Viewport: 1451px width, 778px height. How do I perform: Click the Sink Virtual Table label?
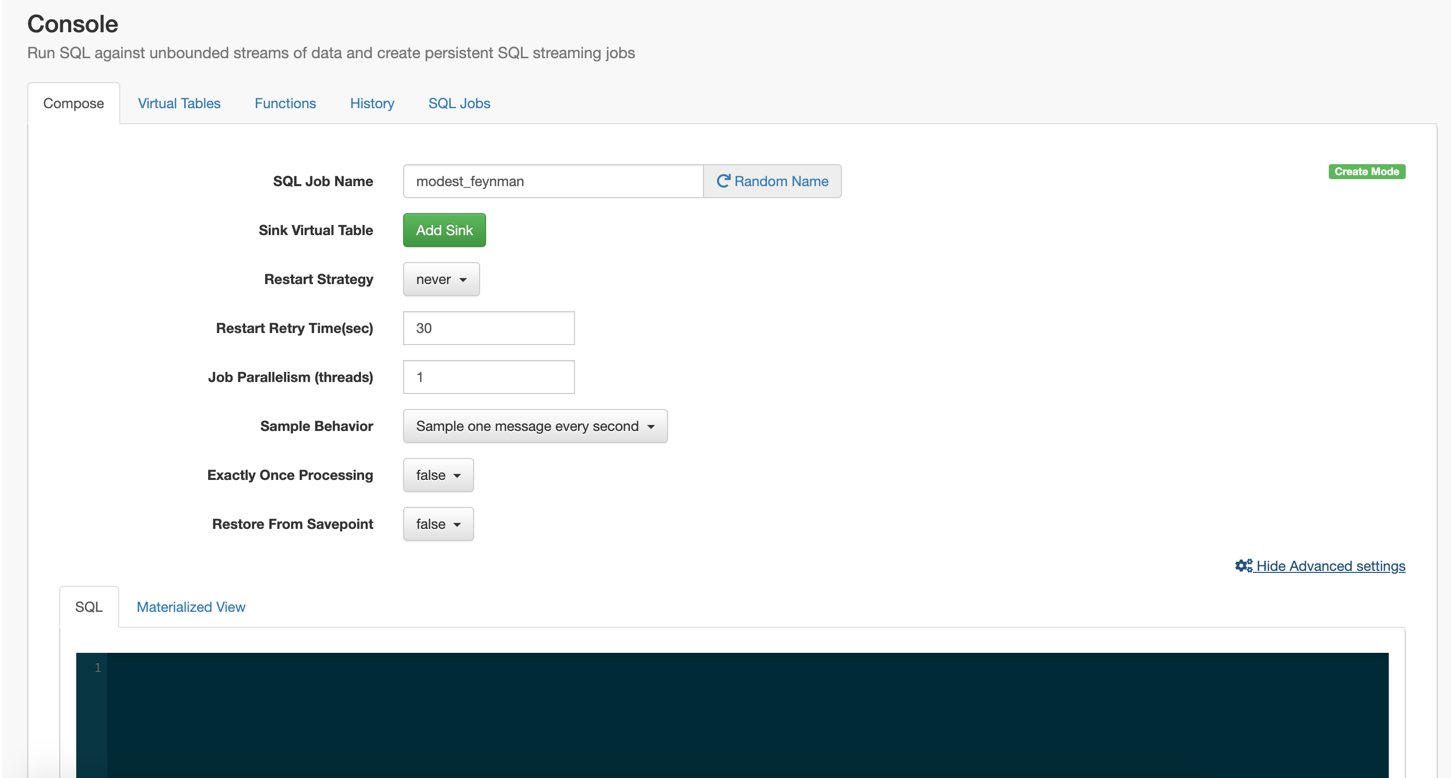316,230
